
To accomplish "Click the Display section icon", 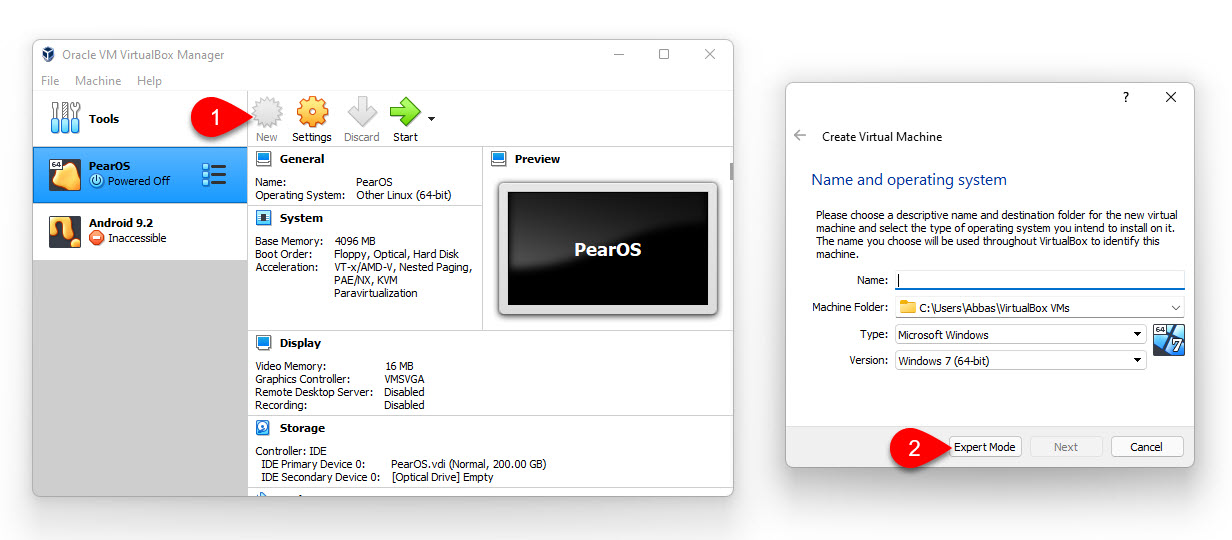I will point(264,343).
